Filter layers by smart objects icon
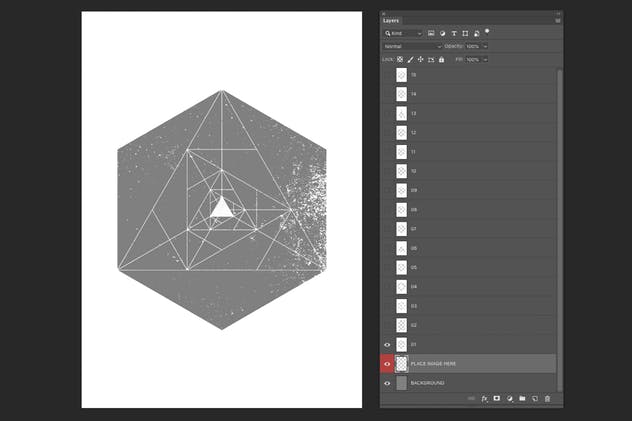Screen dimensions: 632x421 click(x=476, y=33)
